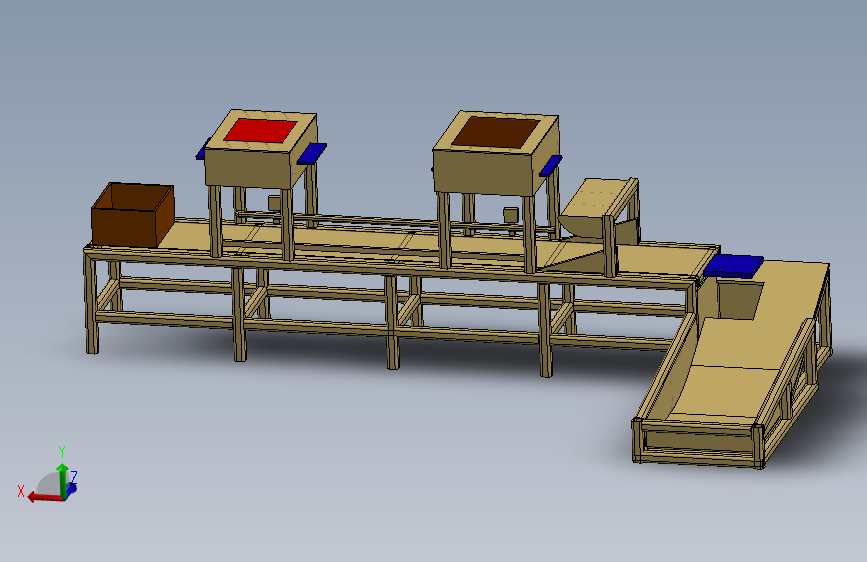Select blue plate on left hopper's right side

312,153
